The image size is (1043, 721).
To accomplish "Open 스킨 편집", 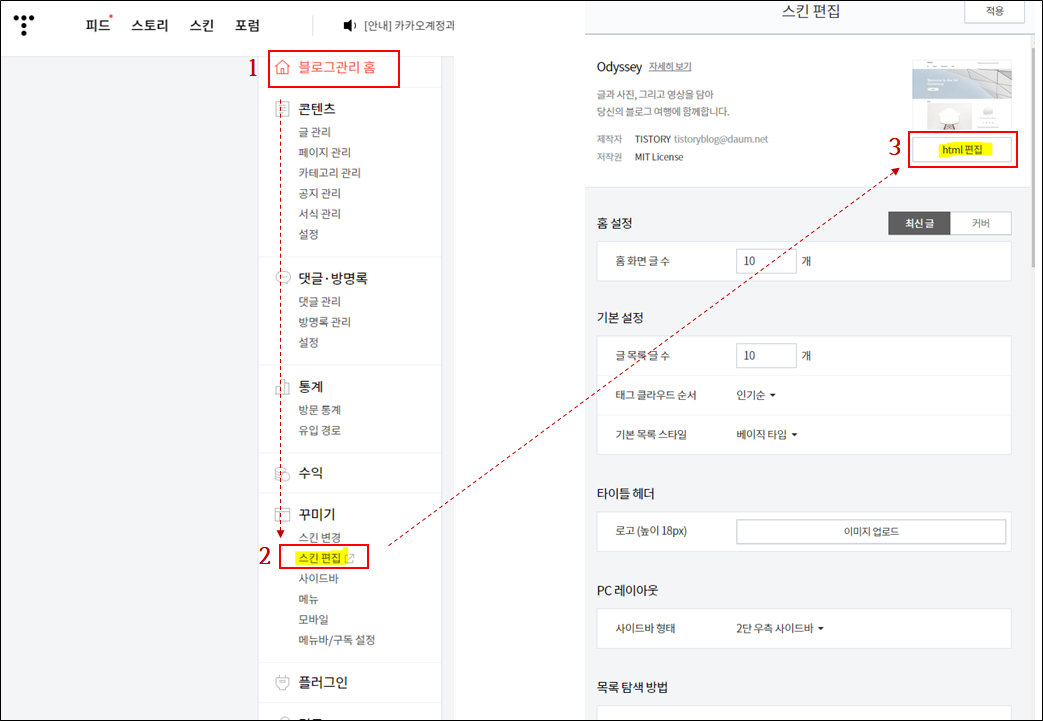I will pyautogui.click(x=319, y=558).
